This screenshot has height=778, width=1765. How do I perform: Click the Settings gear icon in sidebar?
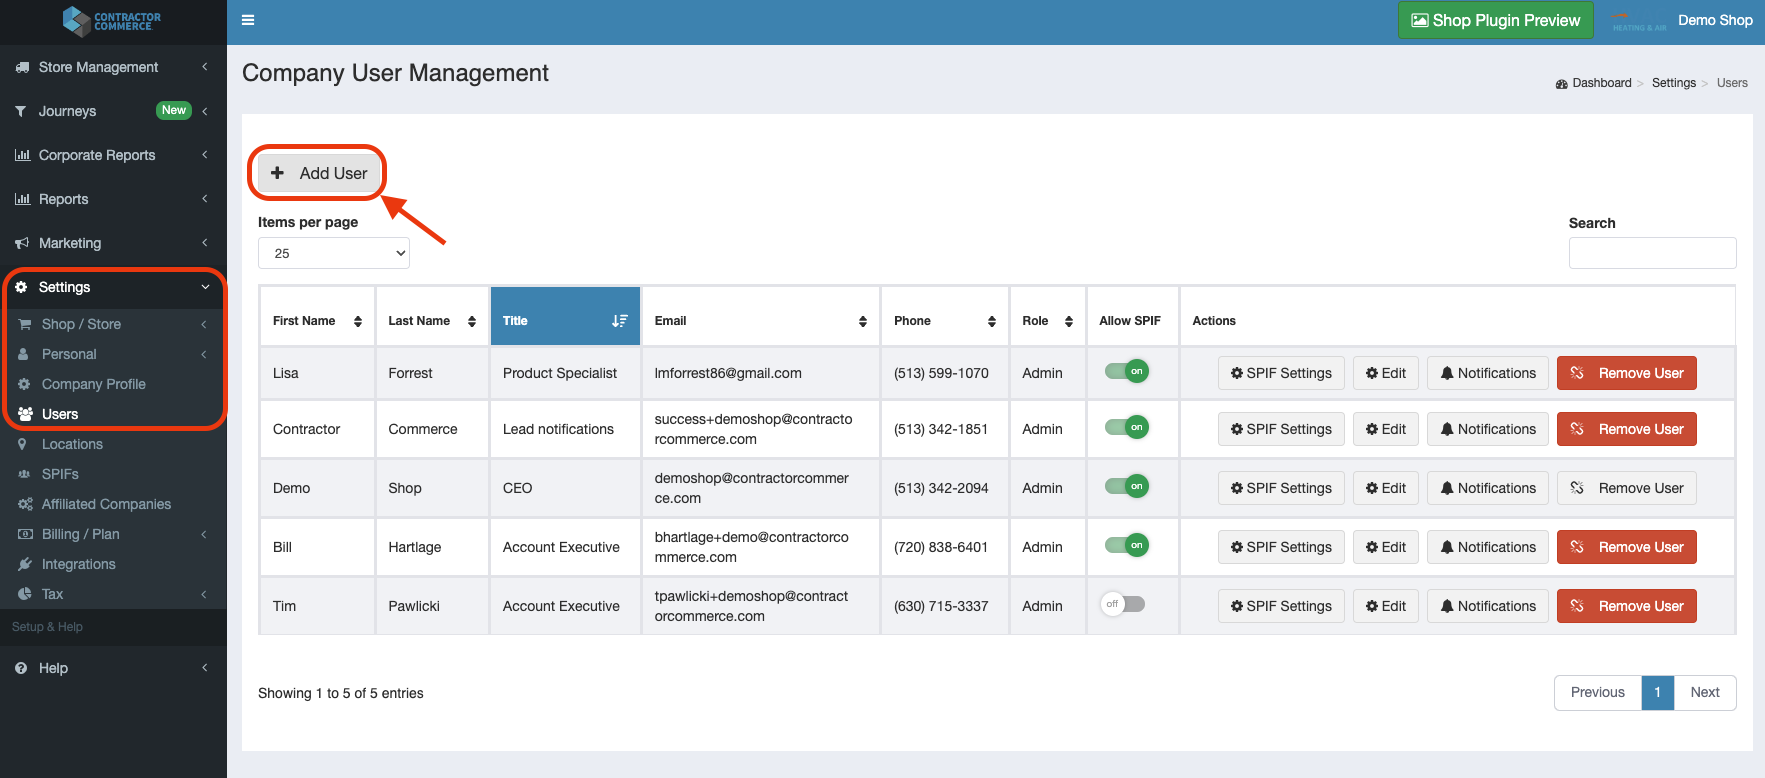tap(21, 287)
